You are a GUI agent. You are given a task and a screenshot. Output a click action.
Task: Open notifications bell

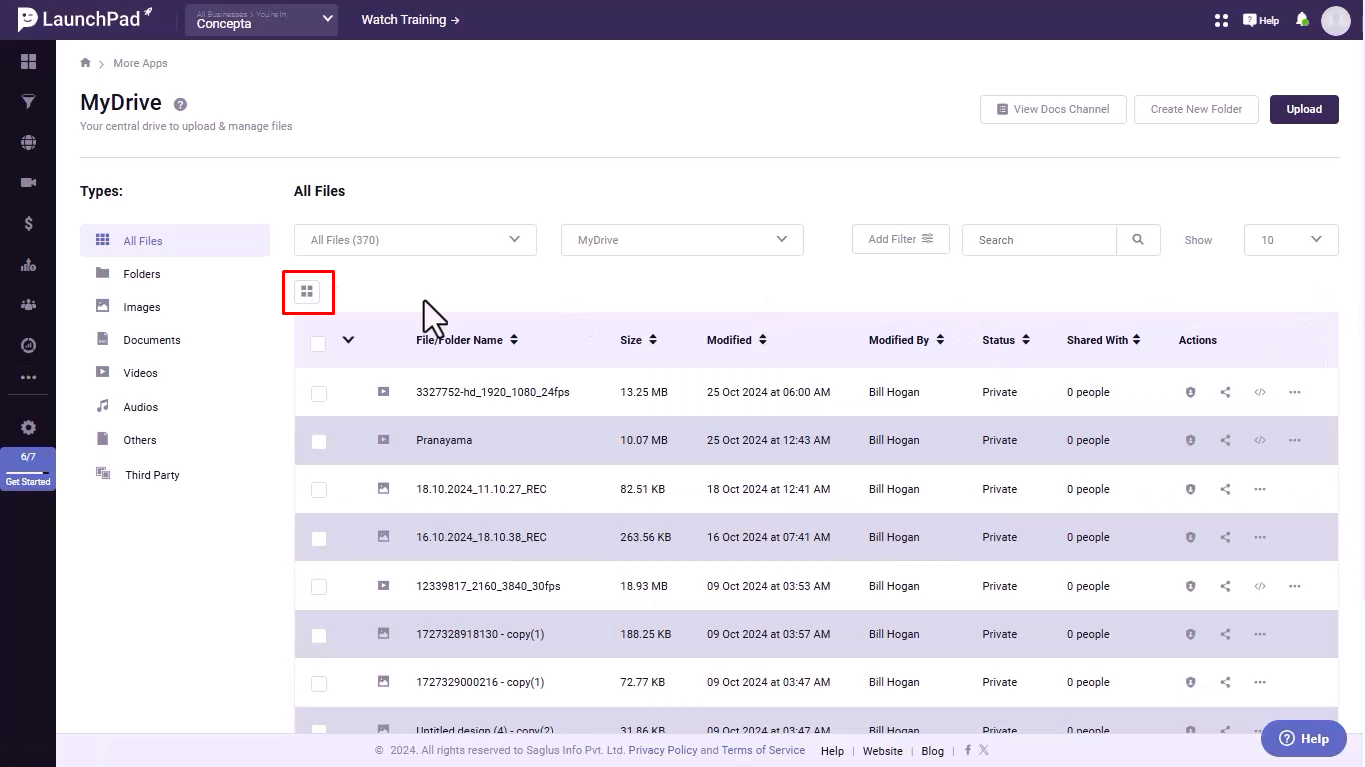coord(1302,20)
